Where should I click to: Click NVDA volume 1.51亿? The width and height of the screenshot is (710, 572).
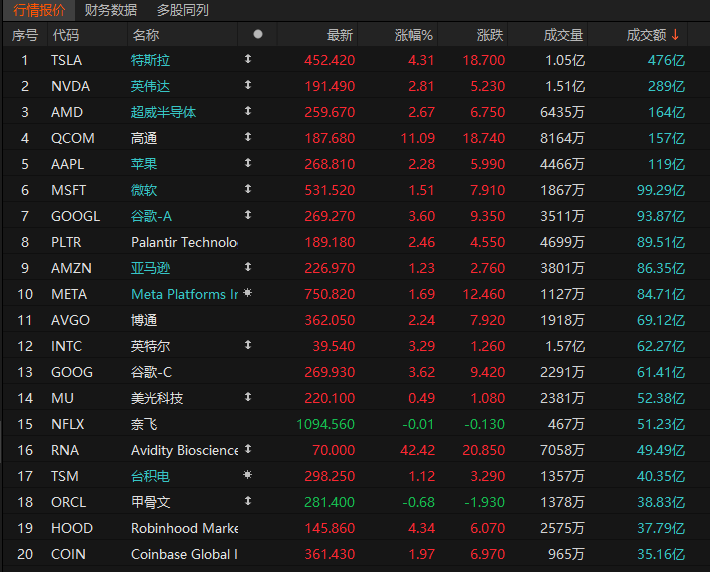pos(565,86)
